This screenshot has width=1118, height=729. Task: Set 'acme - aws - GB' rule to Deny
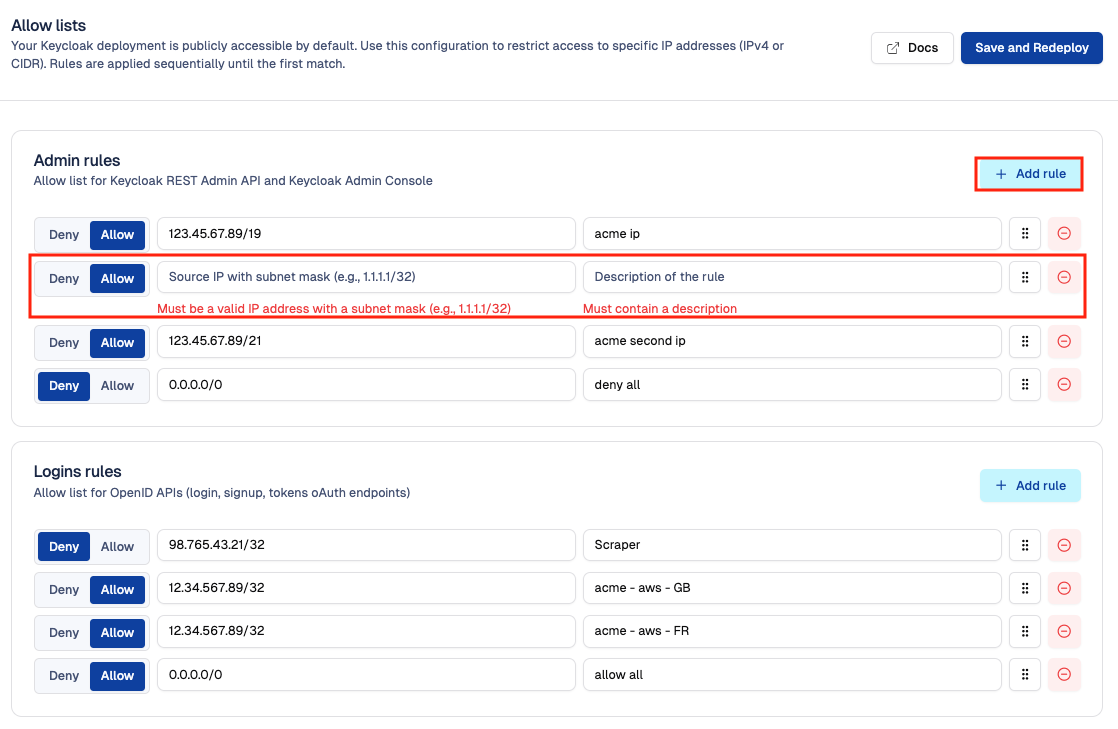(x=64, y=589)
